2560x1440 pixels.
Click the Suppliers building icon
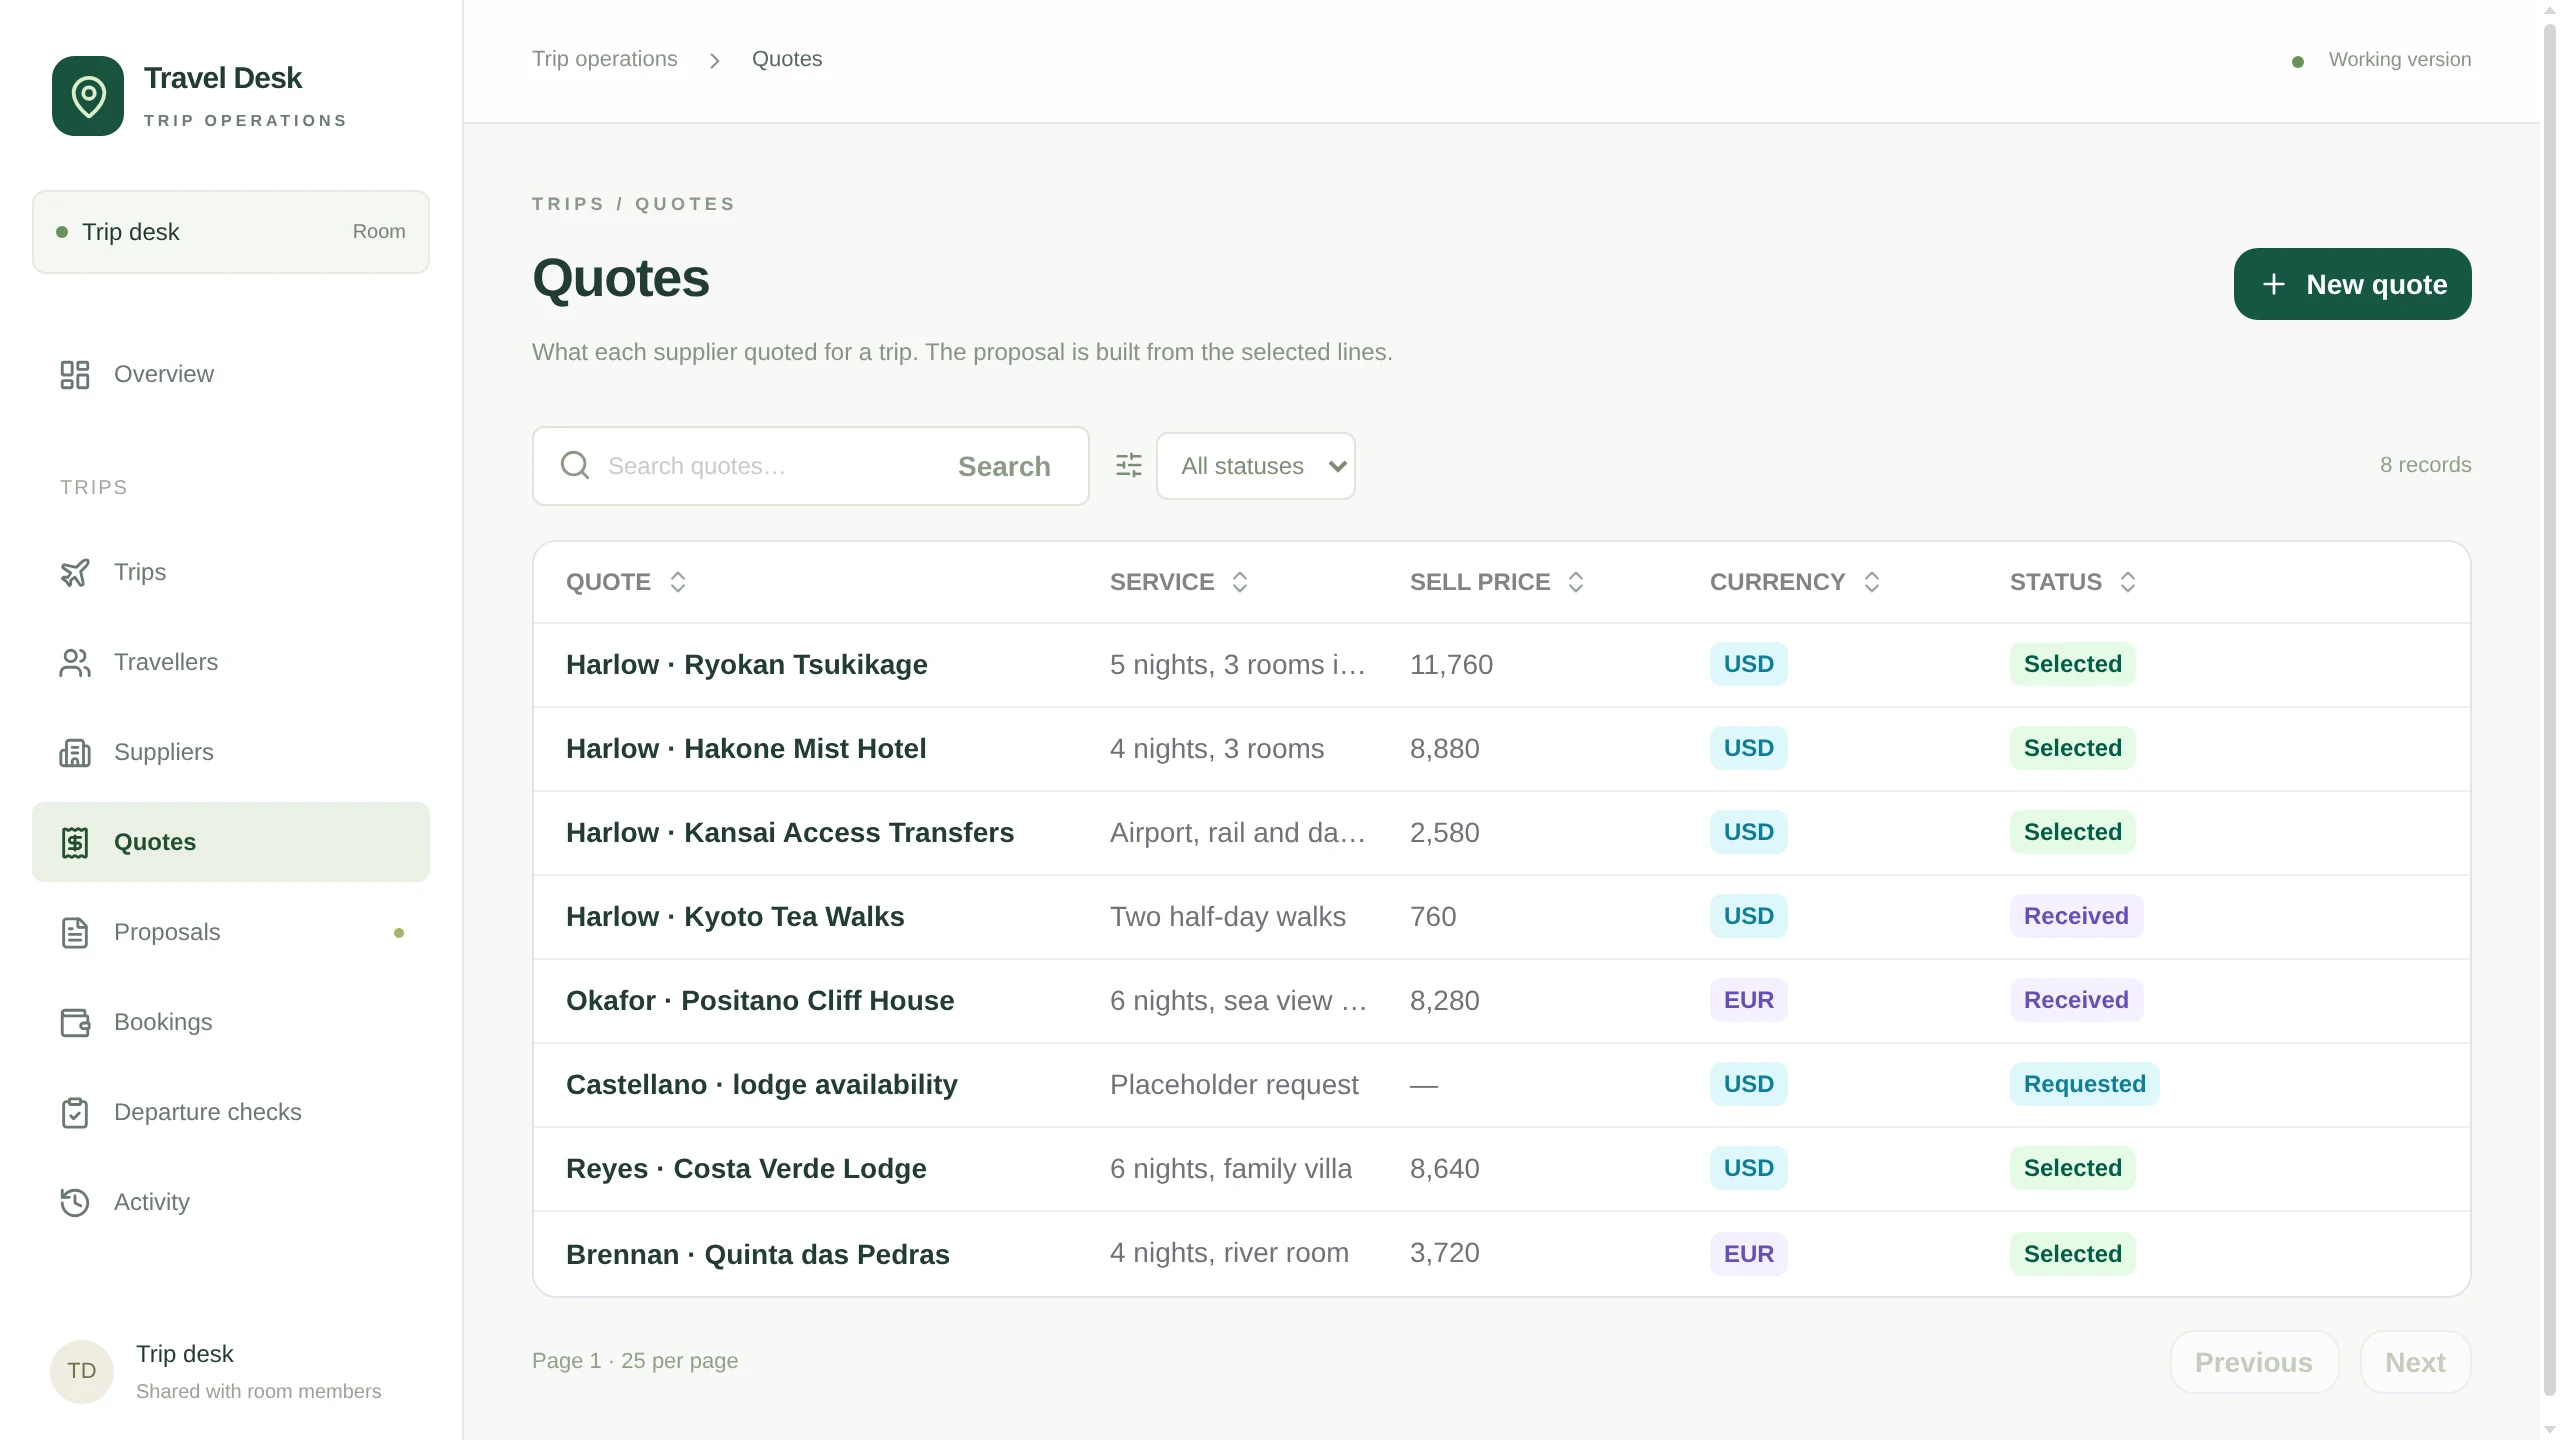tap(75, 752)
